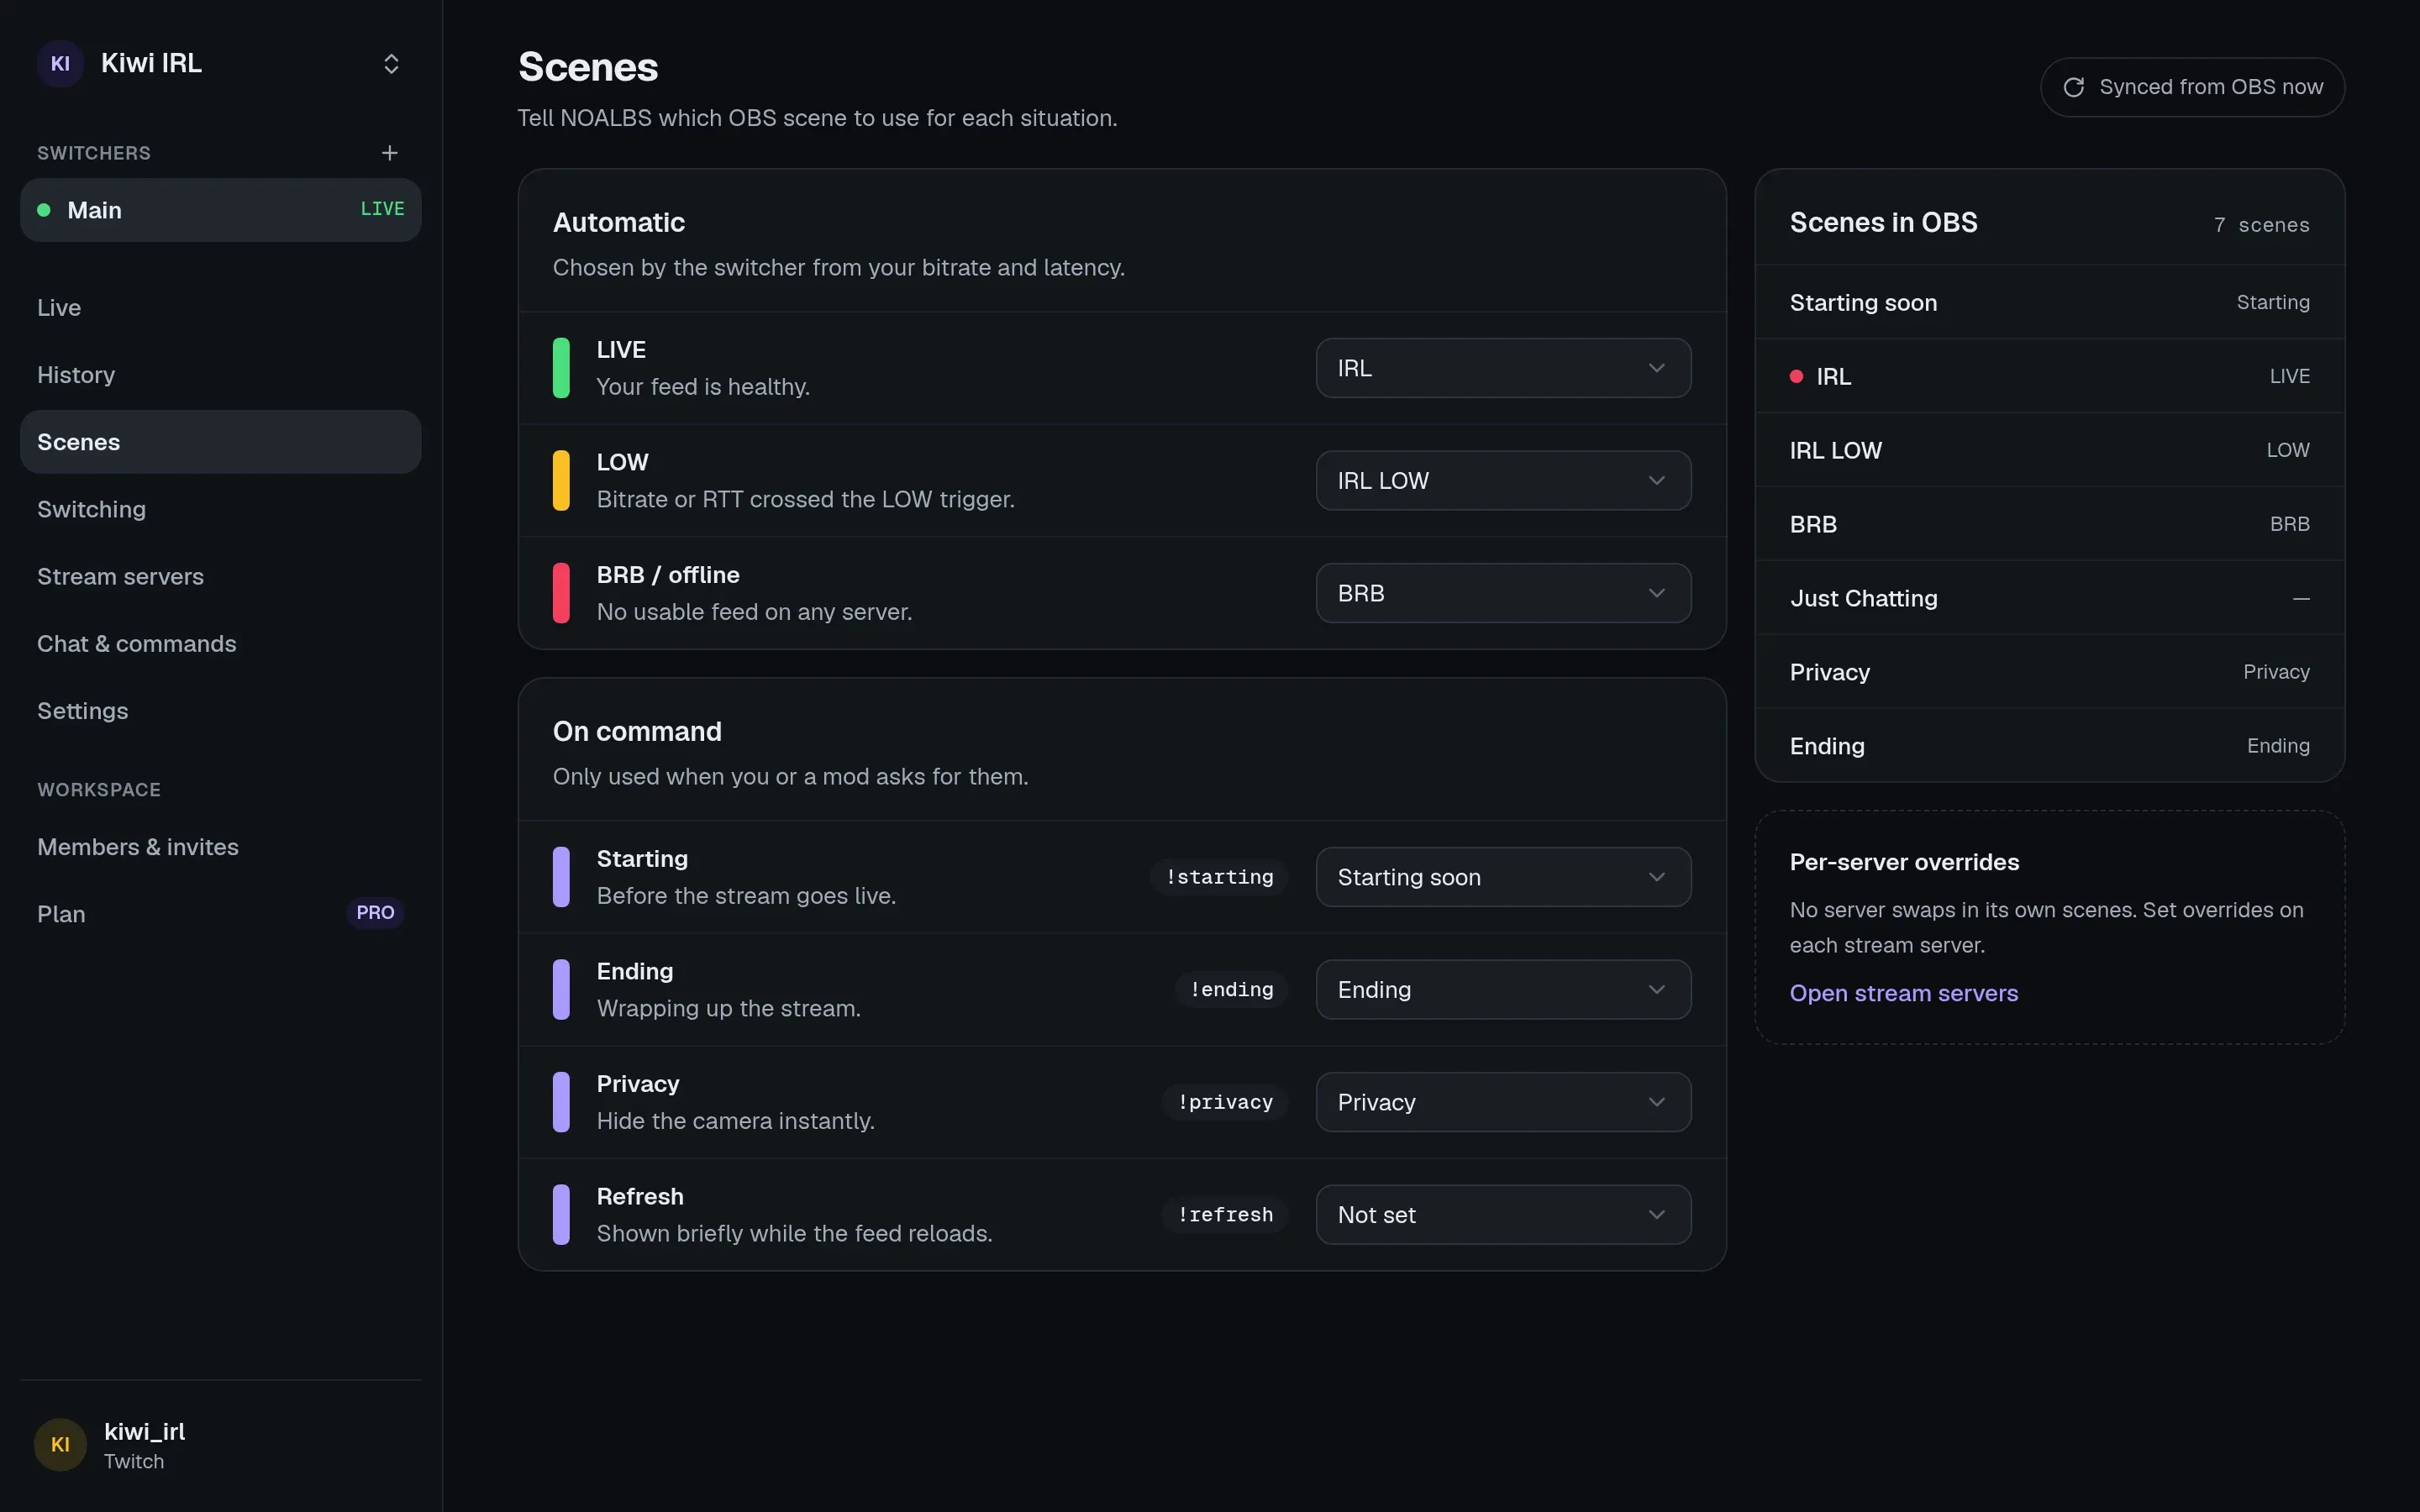Click the LIVE status tag on Main
The height and width of the screenshot is (1512, 2420).
[382, 209]
